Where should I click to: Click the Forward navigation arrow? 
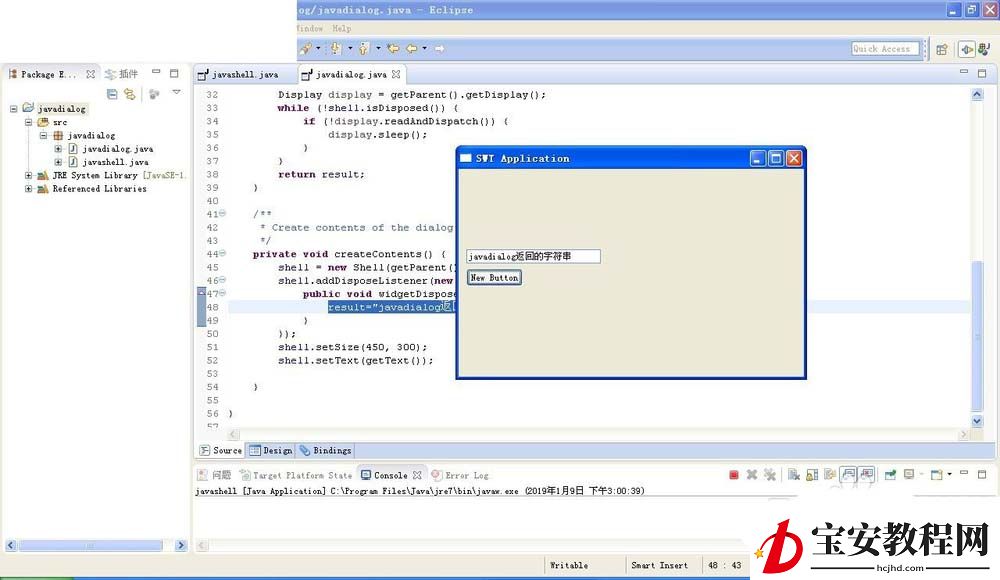[439, 48]
